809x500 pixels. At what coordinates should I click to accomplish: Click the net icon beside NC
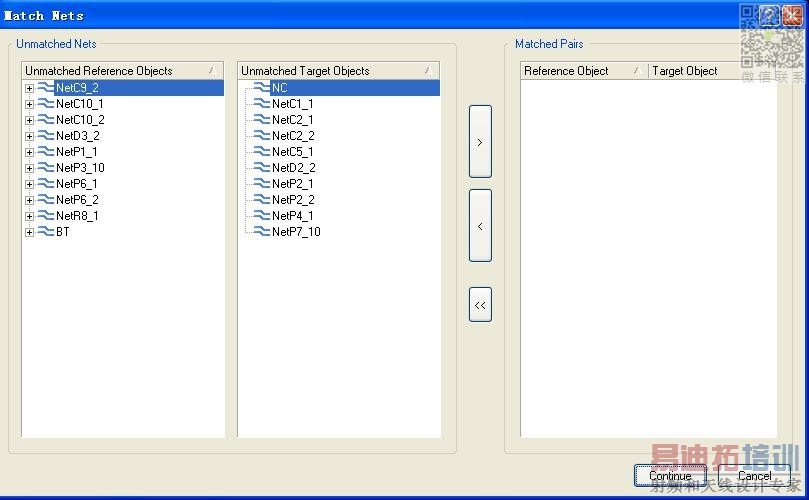tap(262, 87)
